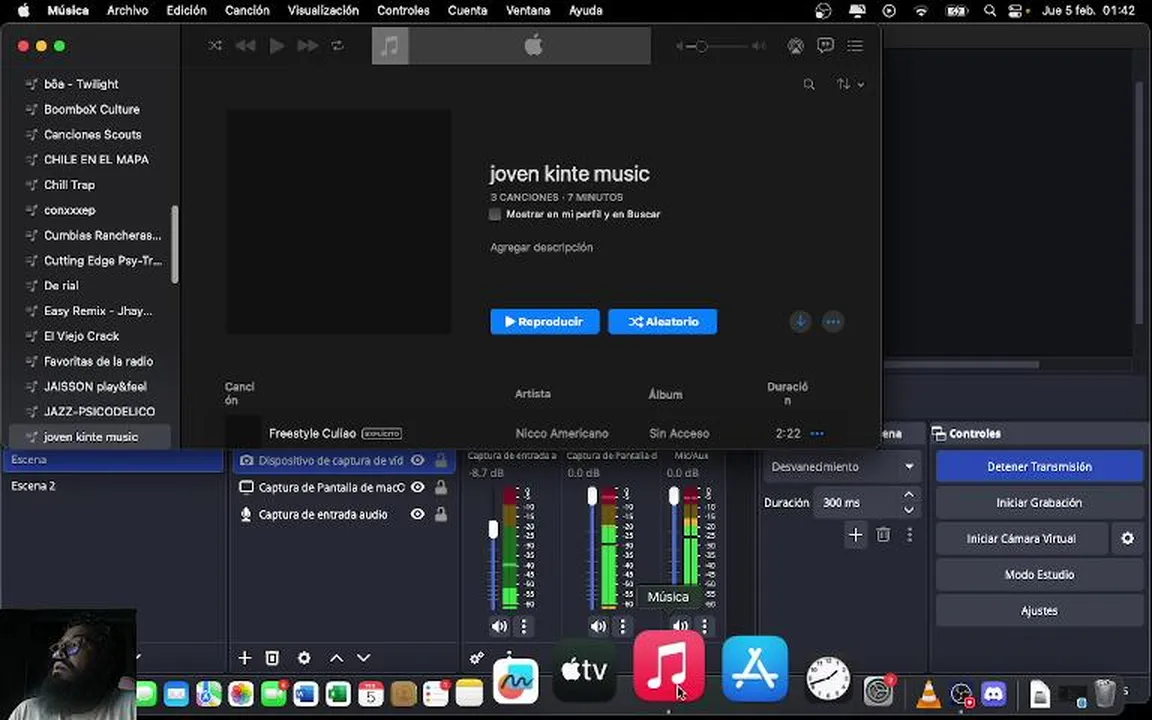
Task: Open the Desvanecimiento transition dropdown
Action: click(842, 467)
